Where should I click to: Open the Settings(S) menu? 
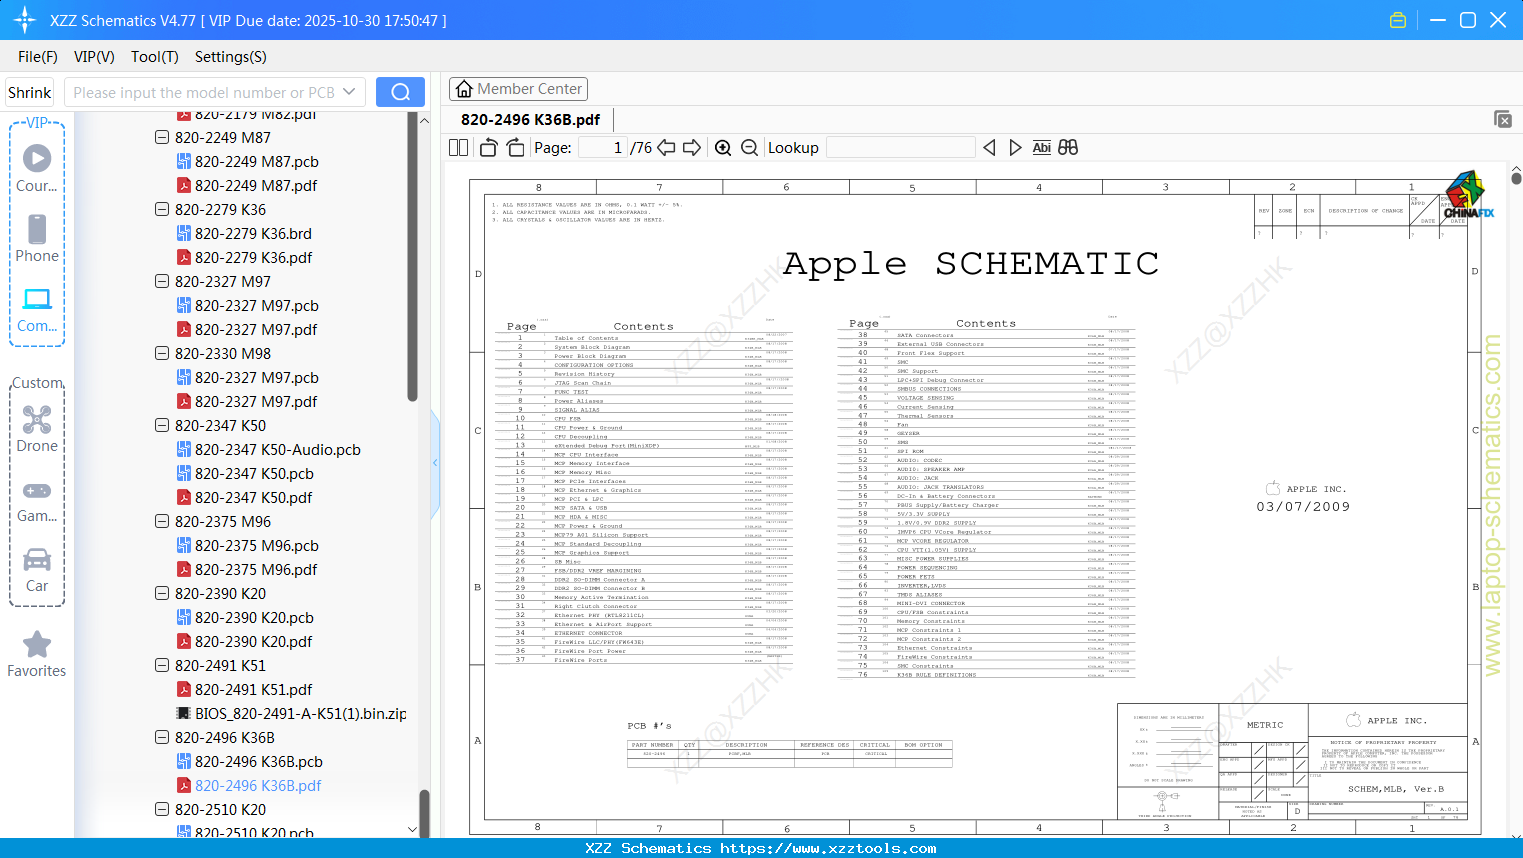coord(231,57)
